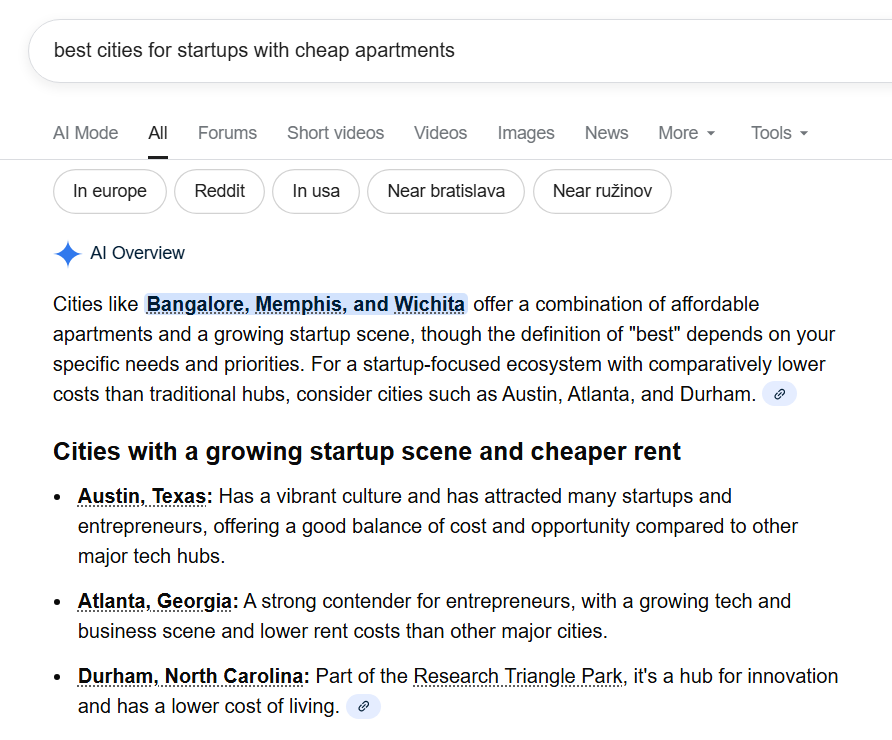
Task: Open the Tools dropdown
Action: click(779, 132)
